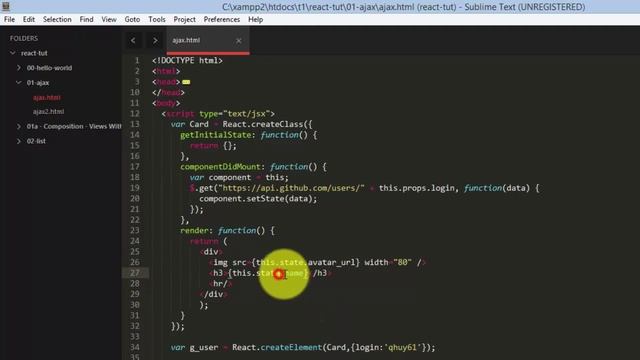Open the Selection menu
The height and width of the screenshot is (360, 640).
(x=57, y=19)
